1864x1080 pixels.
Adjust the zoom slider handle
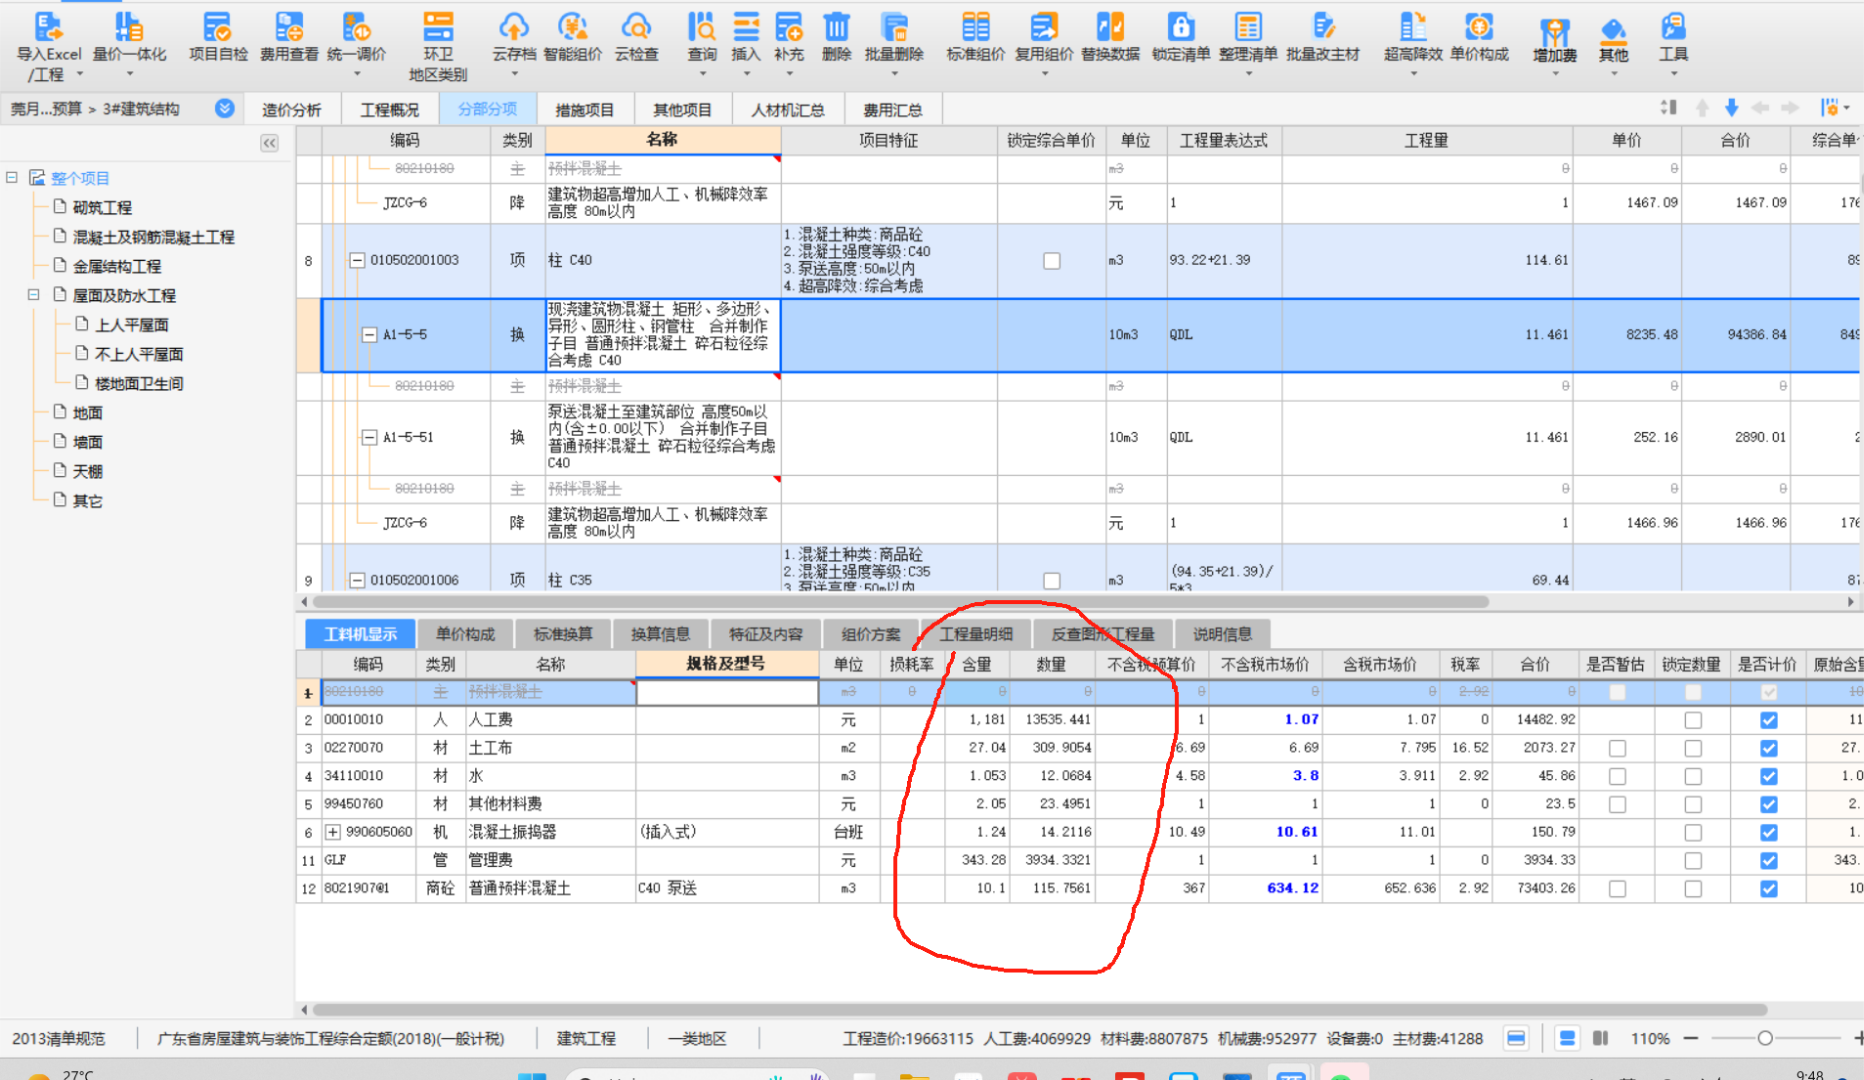click(x=1765, y=1038)
